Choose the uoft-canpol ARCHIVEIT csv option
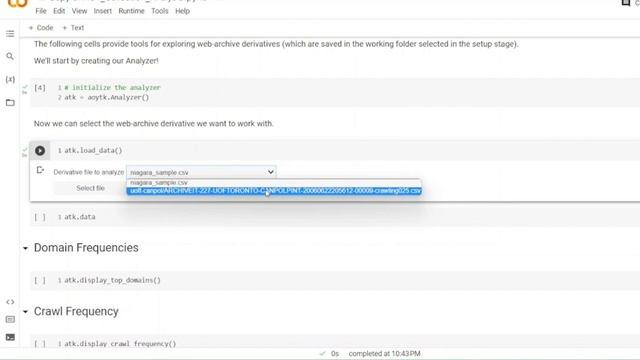The width and height of the screenshot is (640, 360). pyautogui.click(x=273, y=191)
